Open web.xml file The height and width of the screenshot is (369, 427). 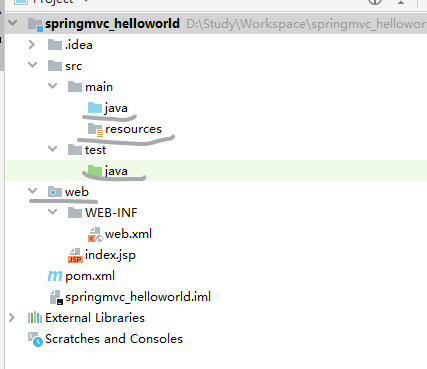pyautogui.click(x=128, y=234)
